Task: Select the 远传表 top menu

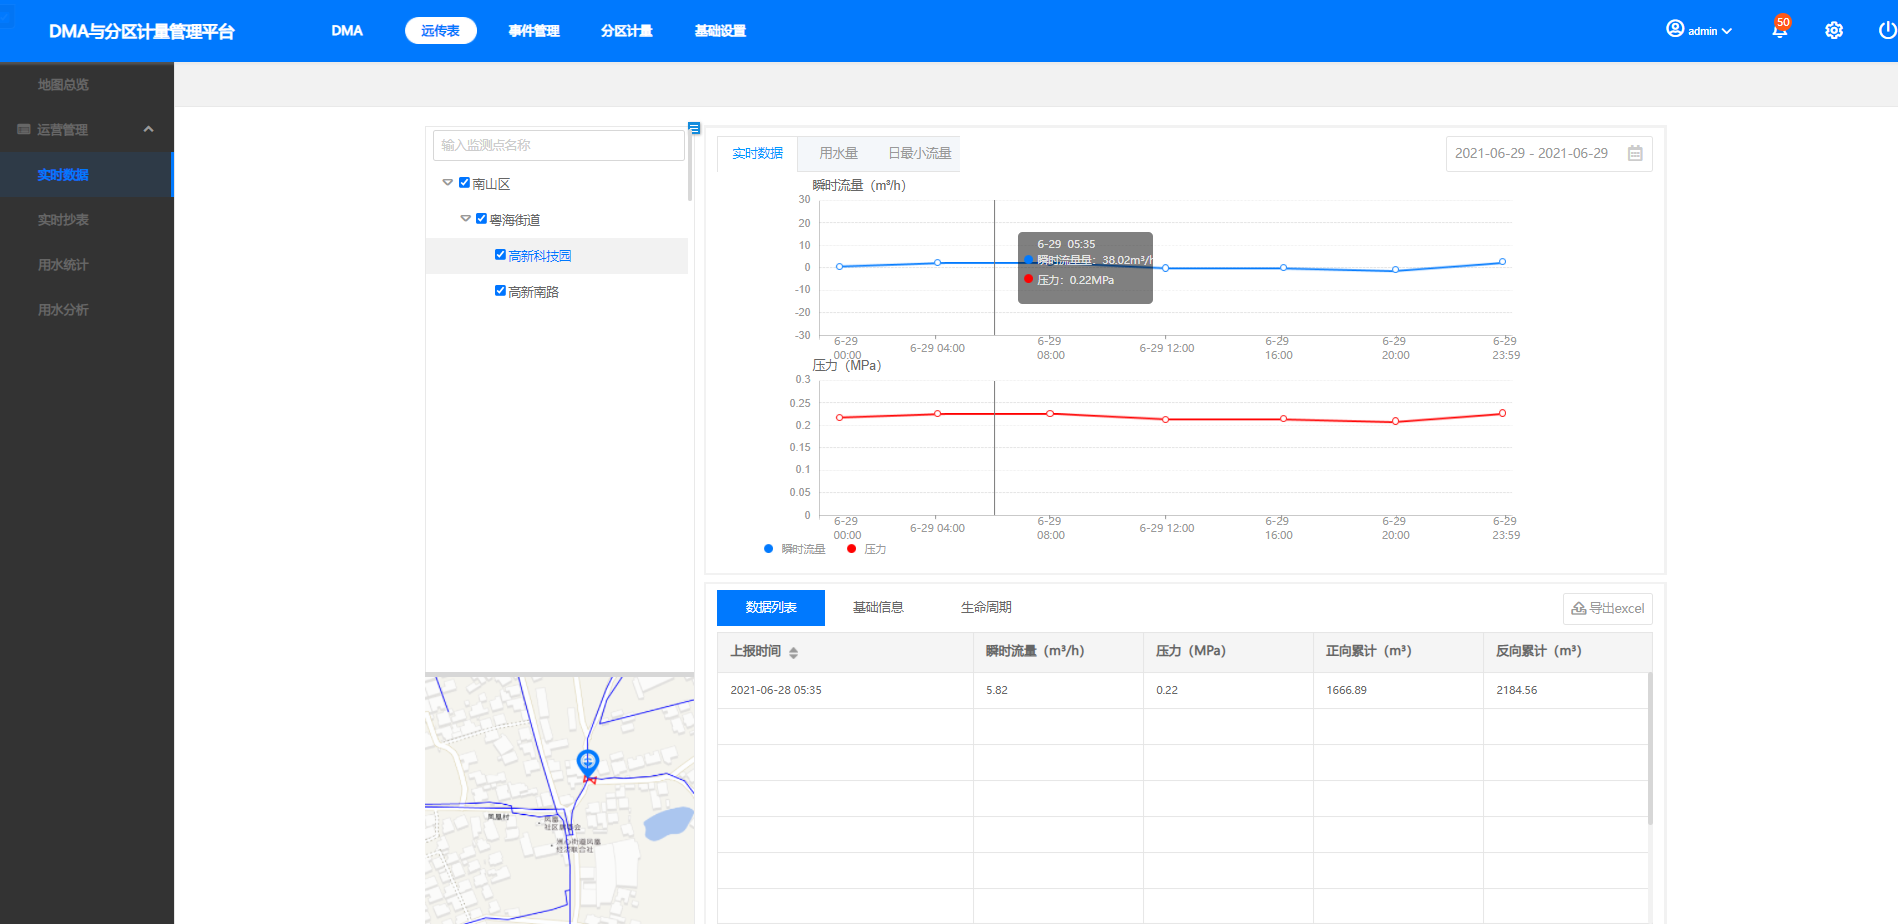Action: tap(440, 31)
